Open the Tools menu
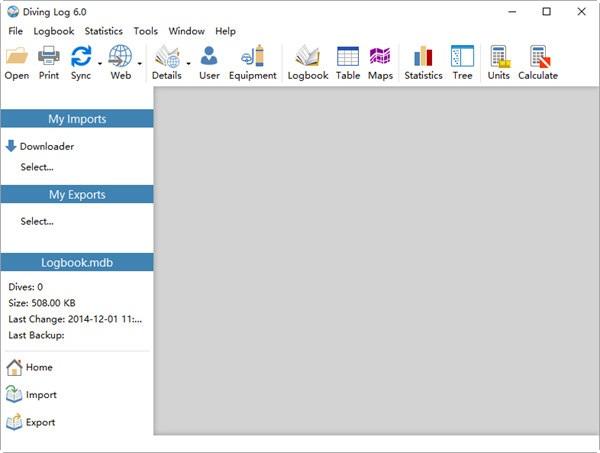Image resolution: width=600 pixels, height=453 pixels. click(x=145, y=31)
